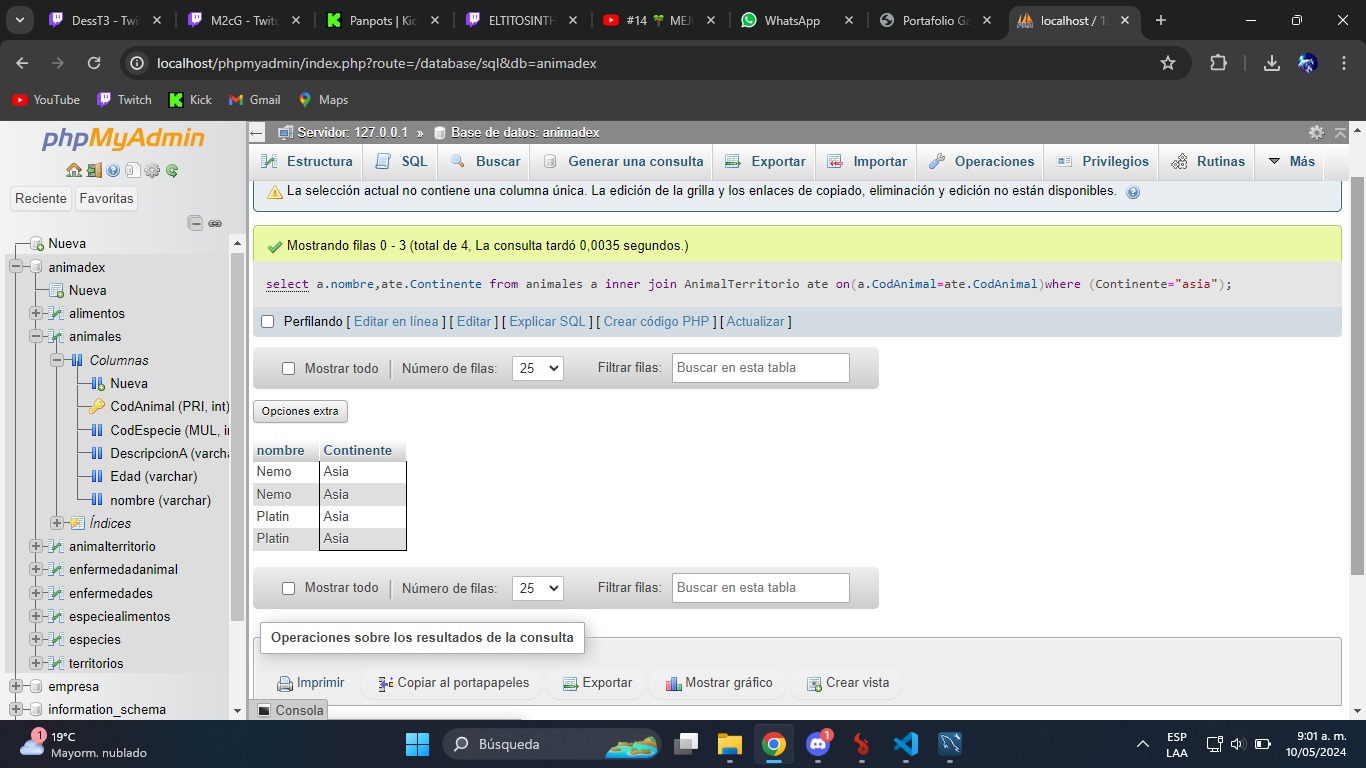Open the phpMyAdmin home icon
This screenshot has width=1366, height=768.
pyautogui.click(x=73, y=171)
